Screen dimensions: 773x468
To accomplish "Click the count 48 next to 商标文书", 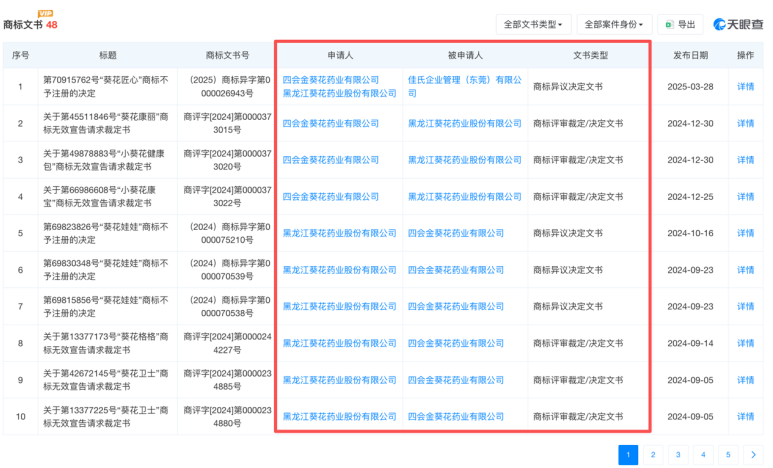I will [x=52, y=25].
